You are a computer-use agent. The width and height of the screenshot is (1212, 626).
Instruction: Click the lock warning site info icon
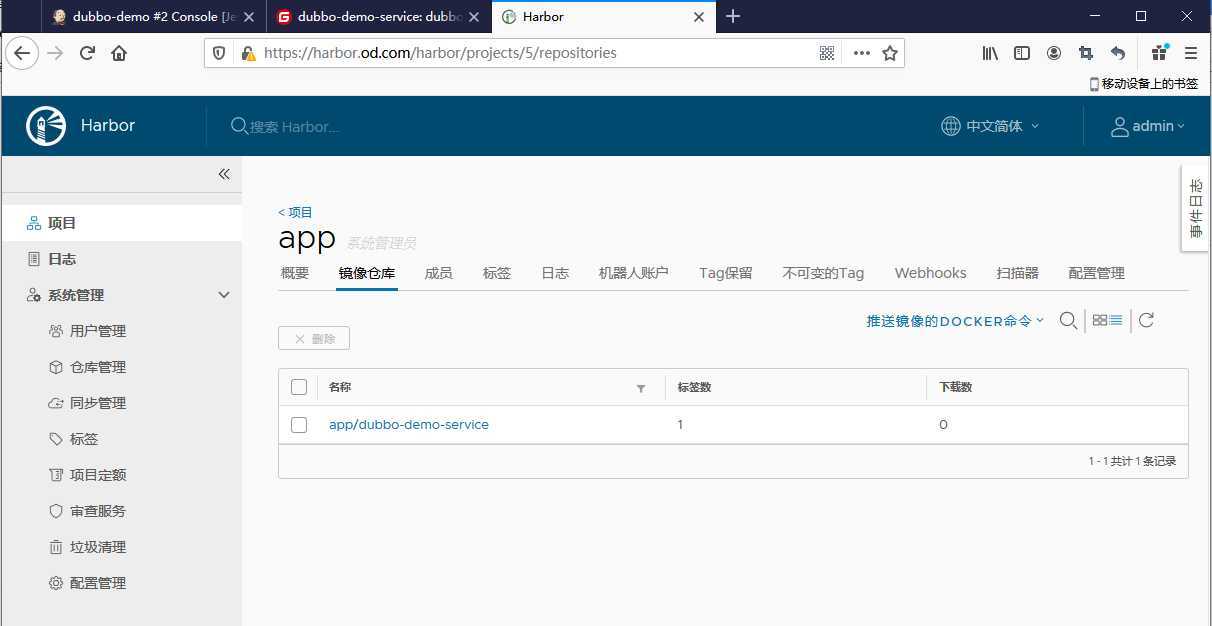coord(247,53)
